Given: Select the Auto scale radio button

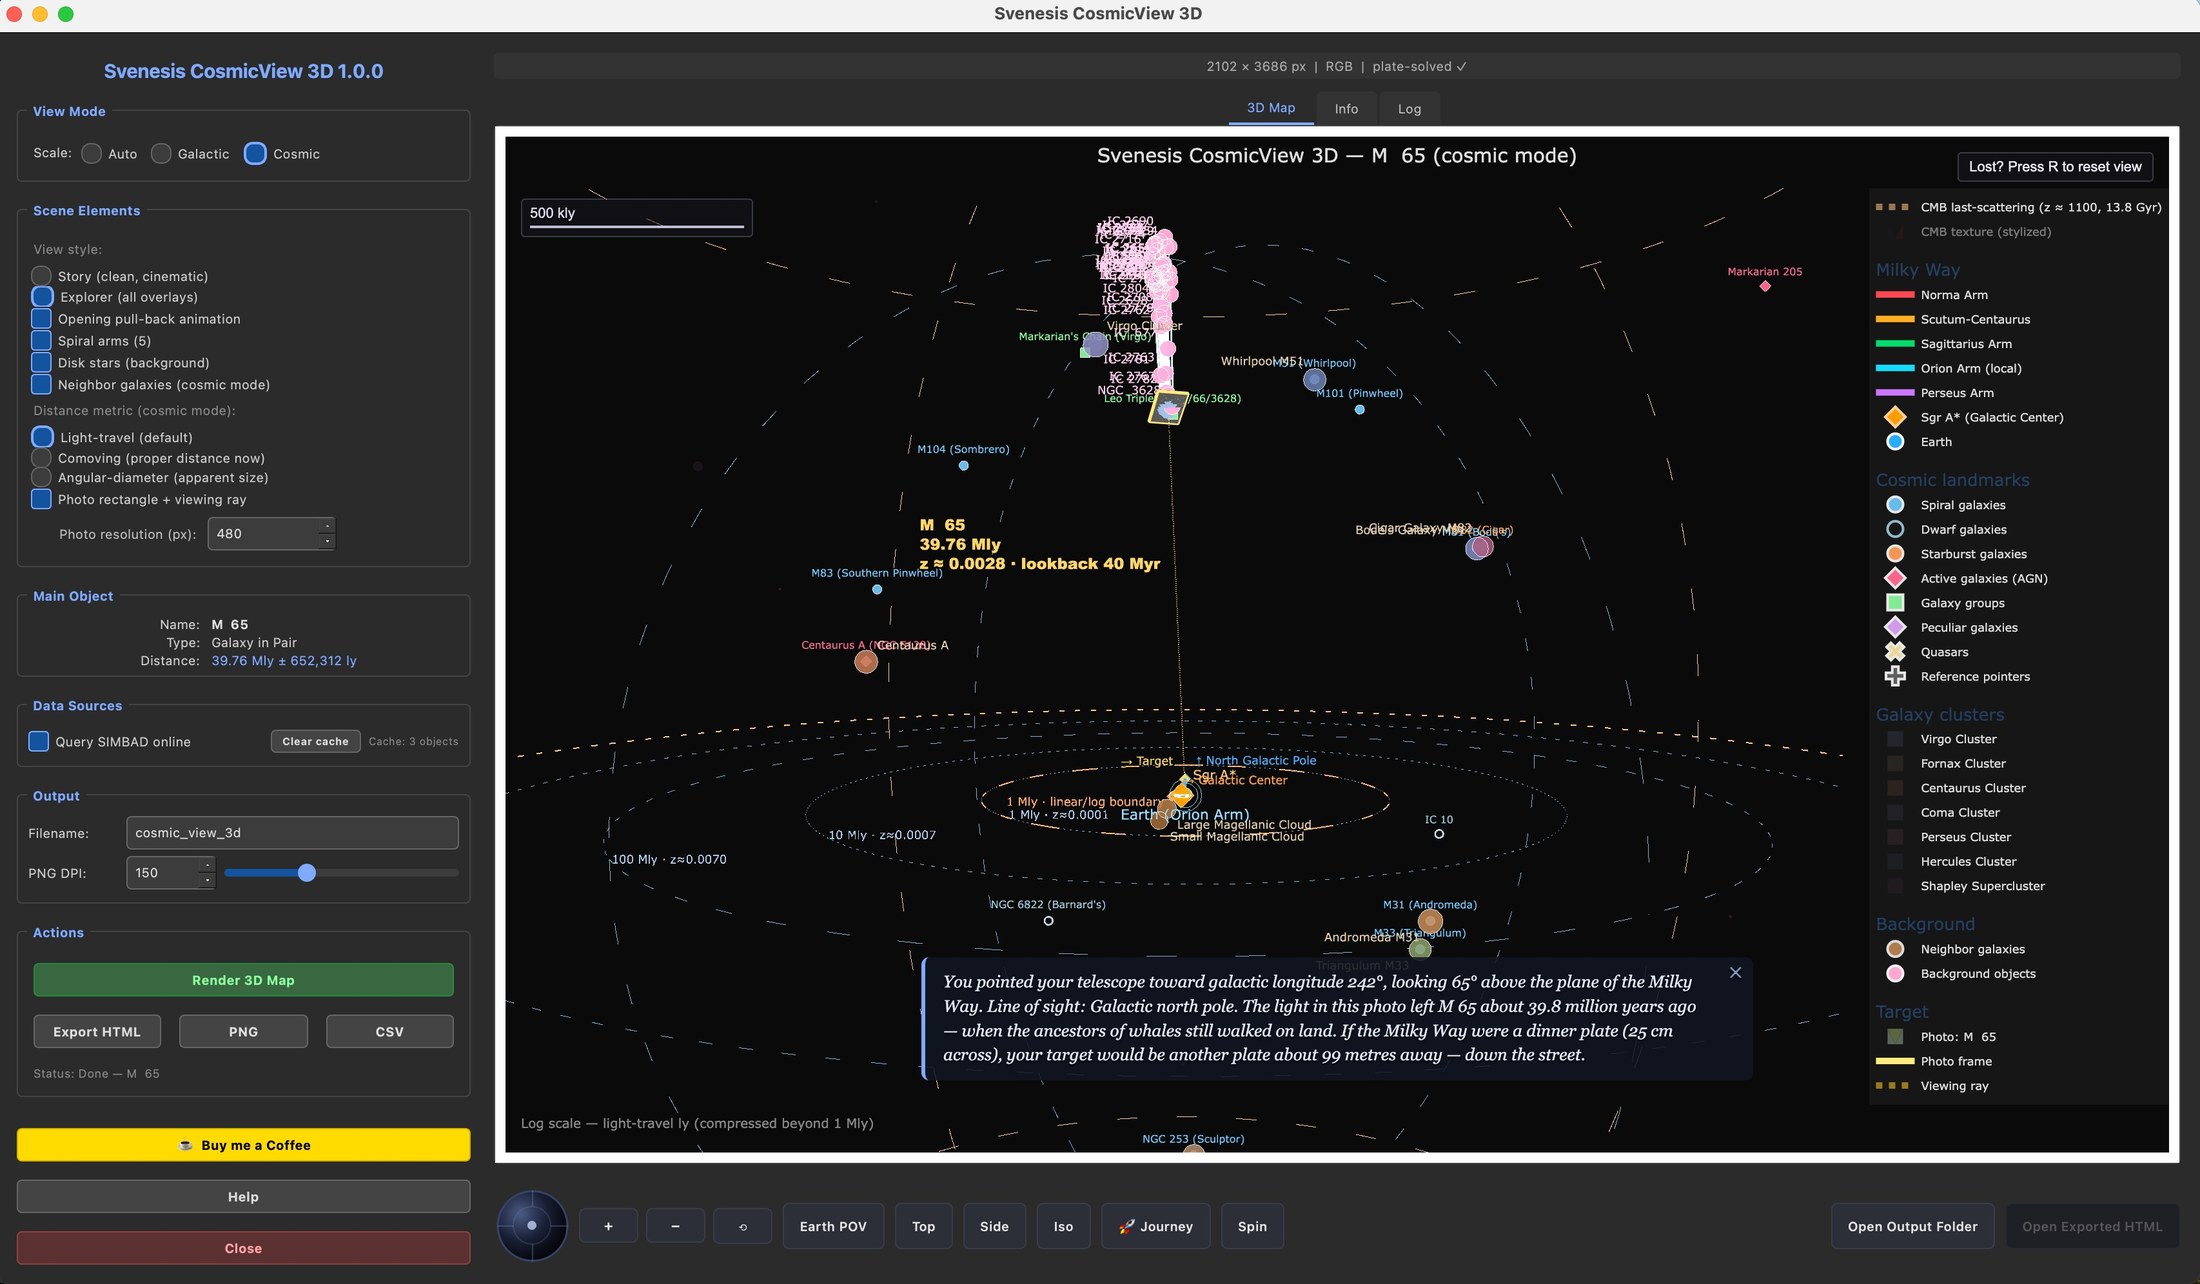Looking at the screenshot, I should [91, 154].
